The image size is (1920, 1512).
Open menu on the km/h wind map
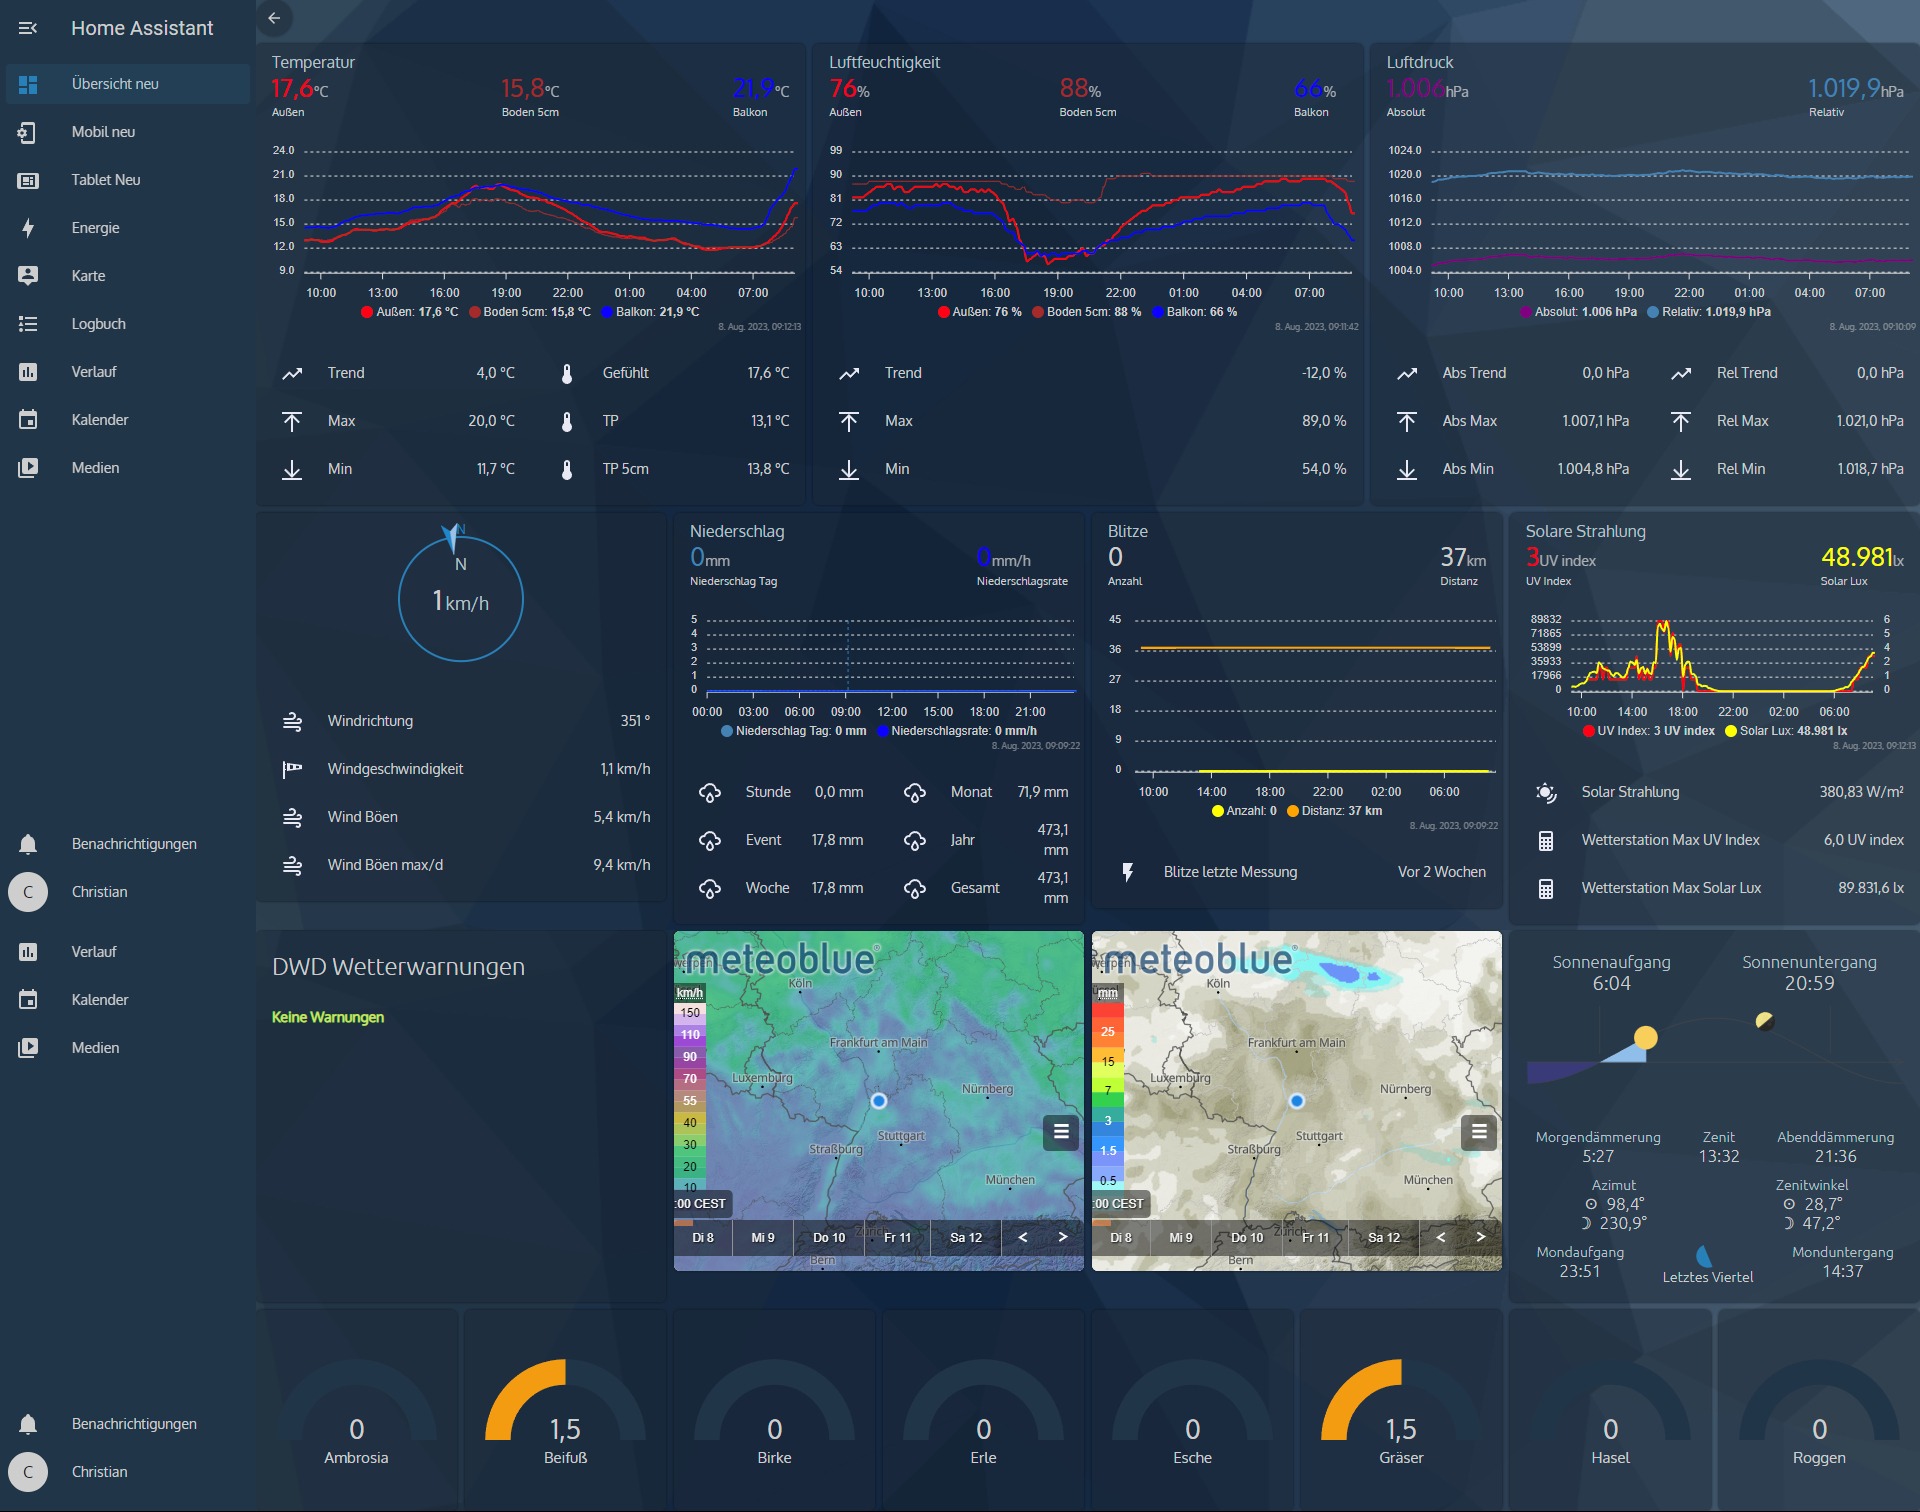pyautogui.click(x=1061, y=1132)
